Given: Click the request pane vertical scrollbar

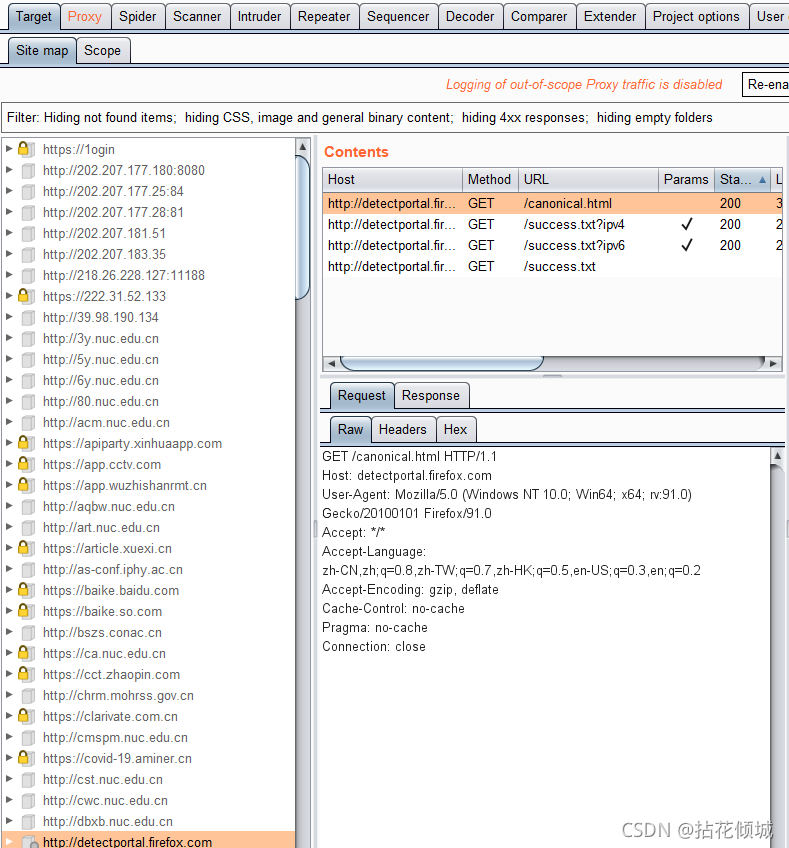Looking at the screenshot, I should [777, 649].
